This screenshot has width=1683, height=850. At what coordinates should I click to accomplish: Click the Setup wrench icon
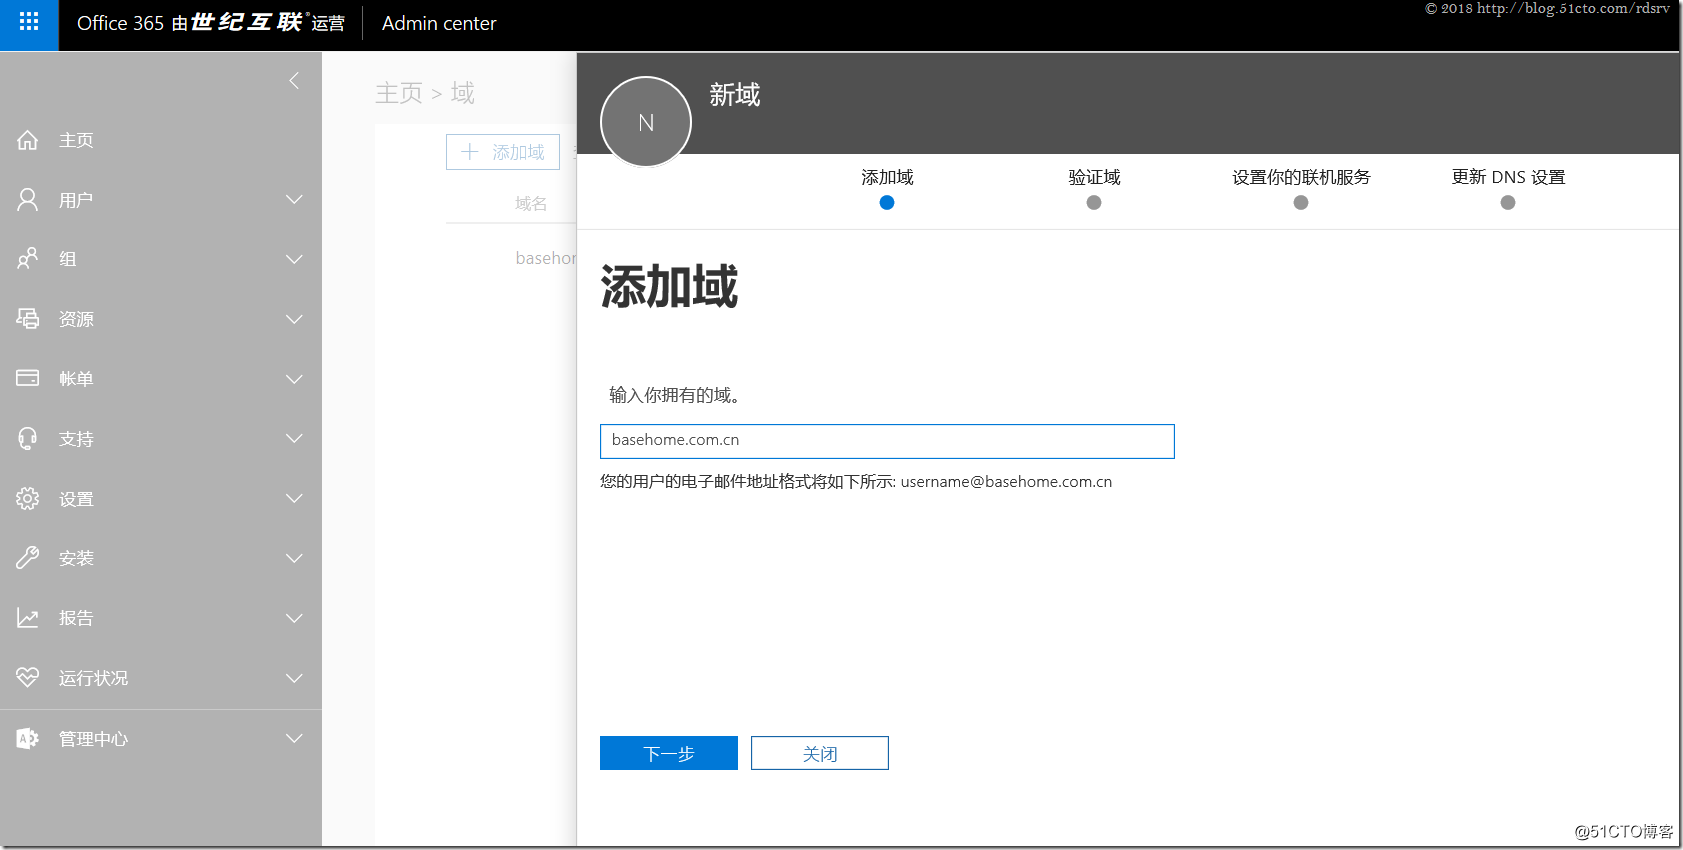[x=28, y=558]
